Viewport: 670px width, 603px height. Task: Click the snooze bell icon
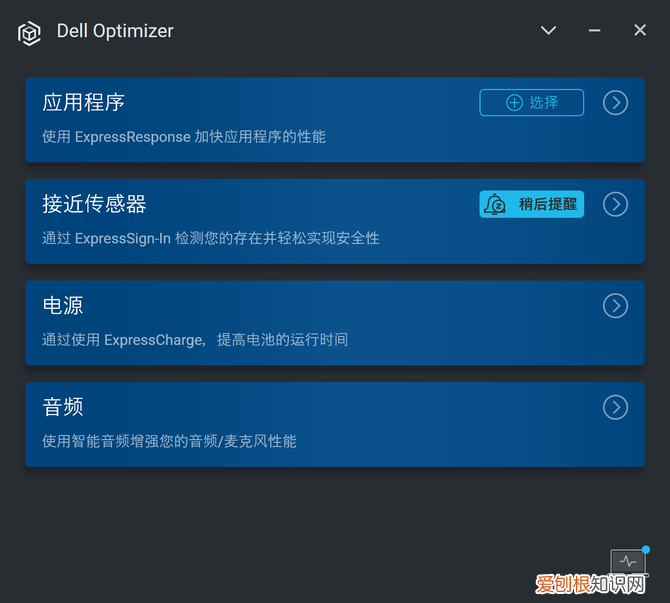point(495,204)
